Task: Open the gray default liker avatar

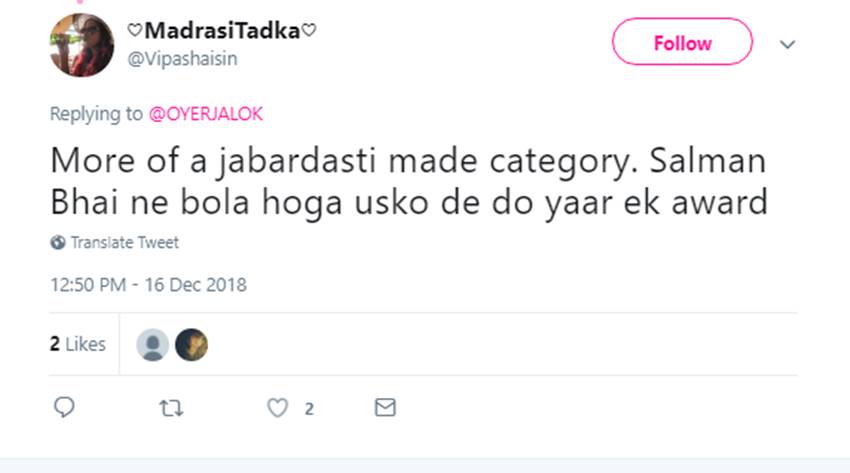Action: [152, 345]
